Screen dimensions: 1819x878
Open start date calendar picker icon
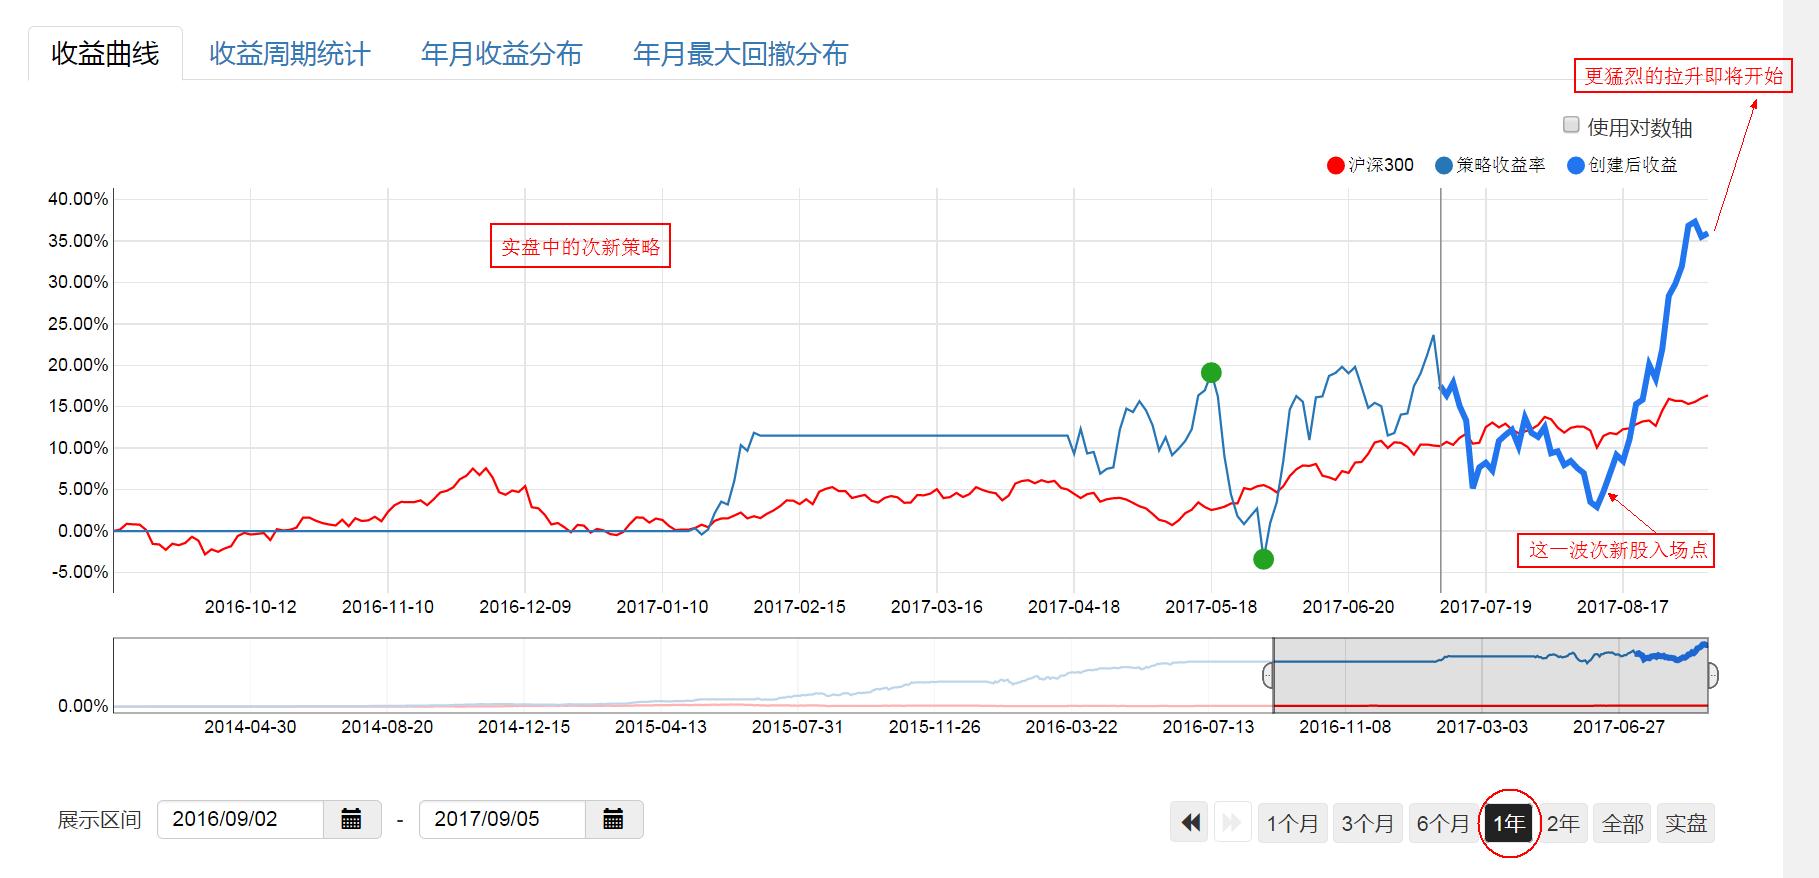coord(352,820)
